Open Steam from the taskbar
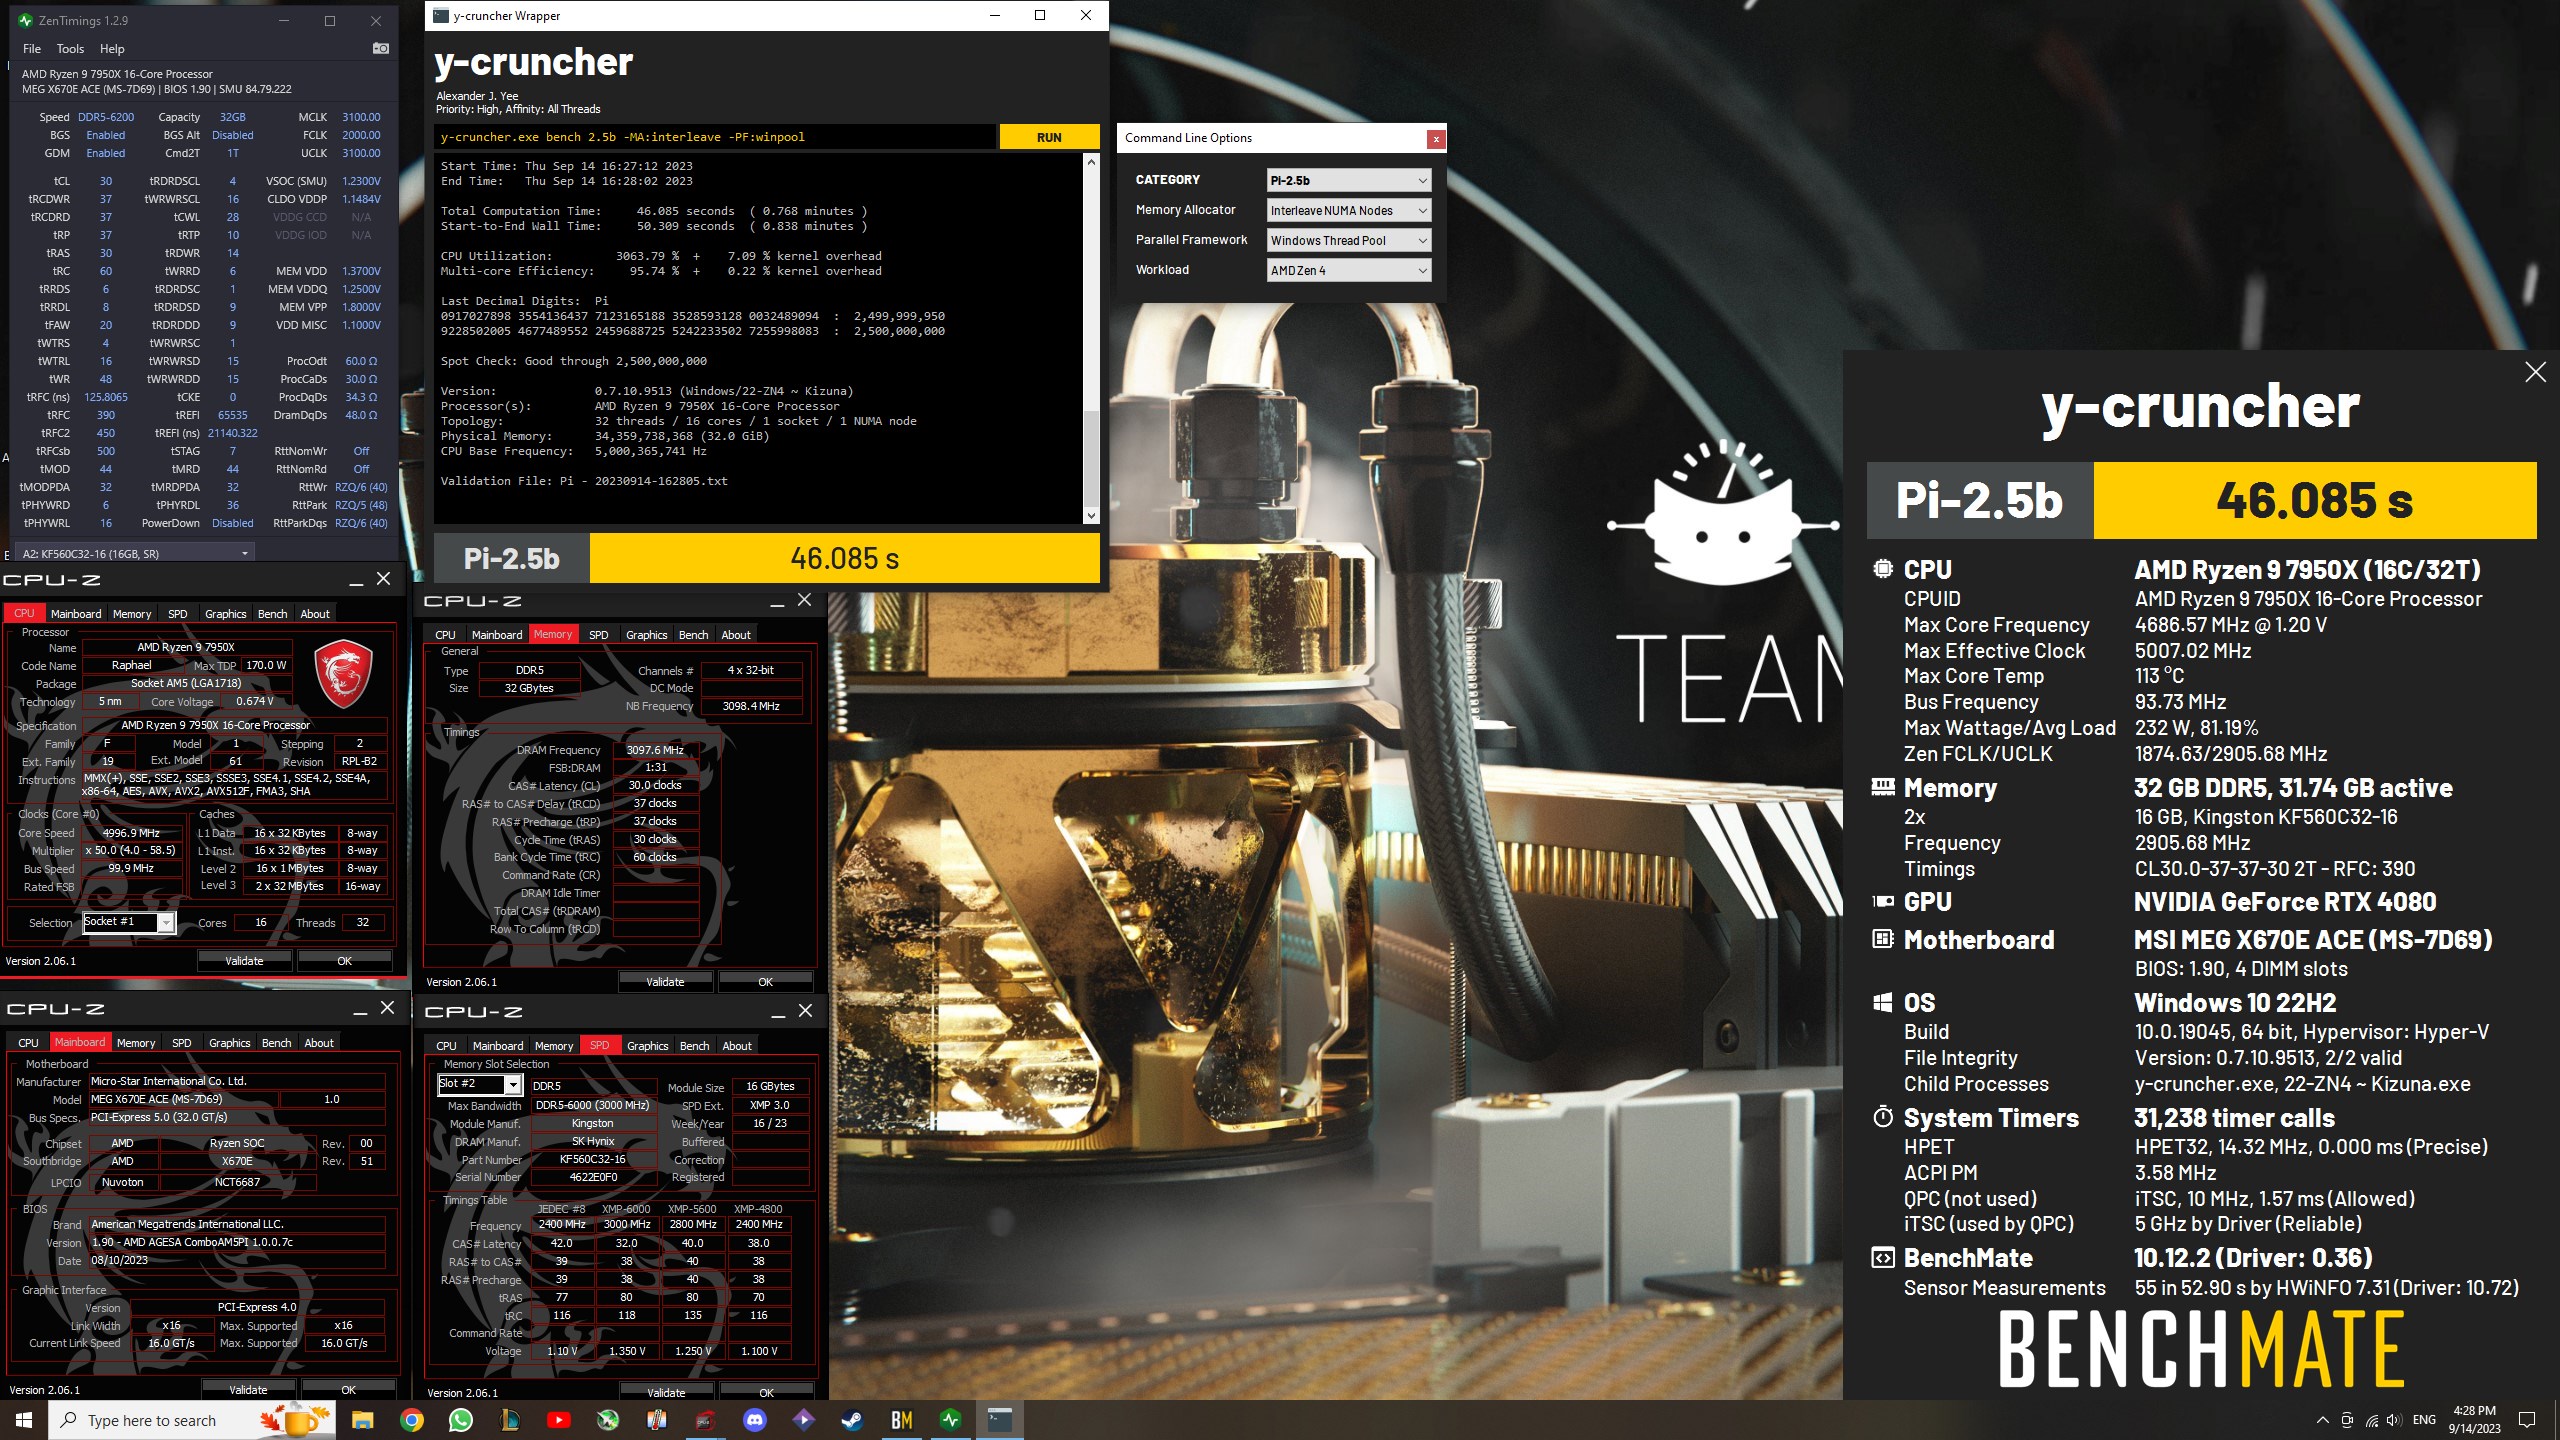The width and height of the screenshot is (2560, 1440). pyautogui.click(x=852, y=1420)
